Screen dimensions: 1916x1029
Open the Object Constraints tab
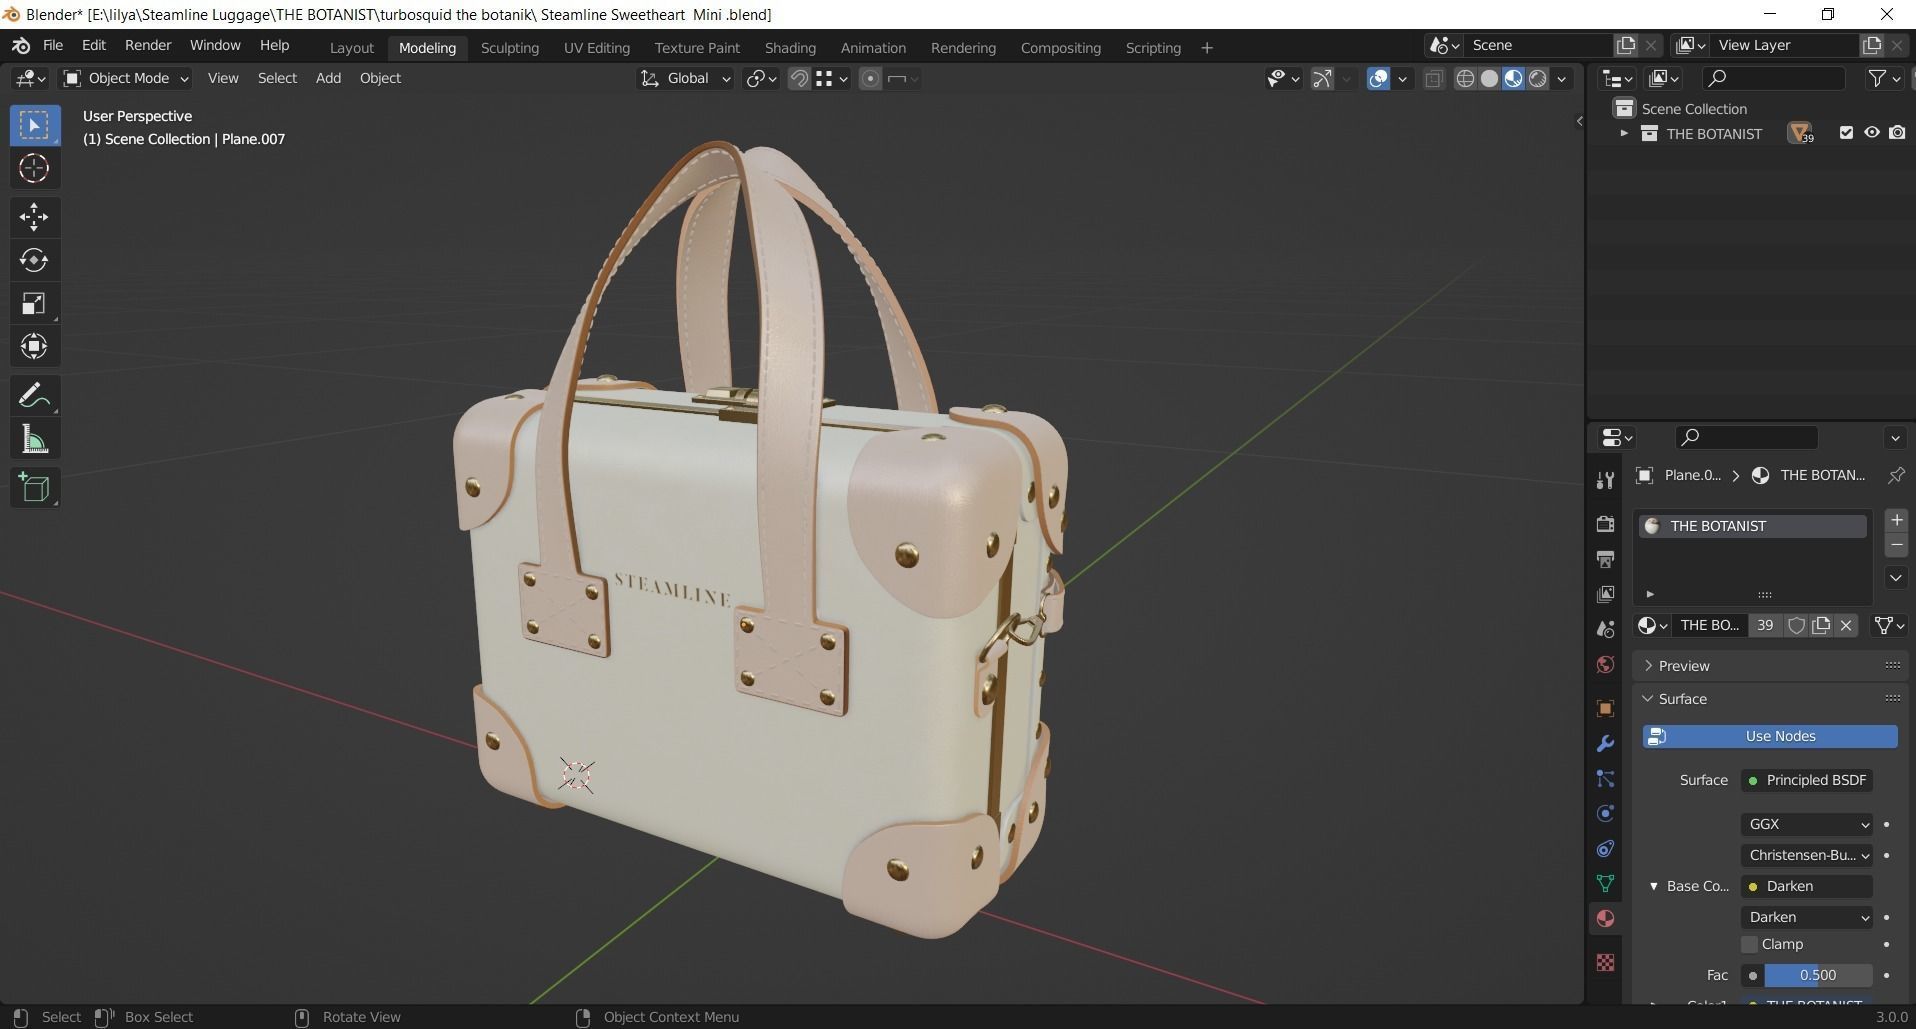(x=1605, y=848)
